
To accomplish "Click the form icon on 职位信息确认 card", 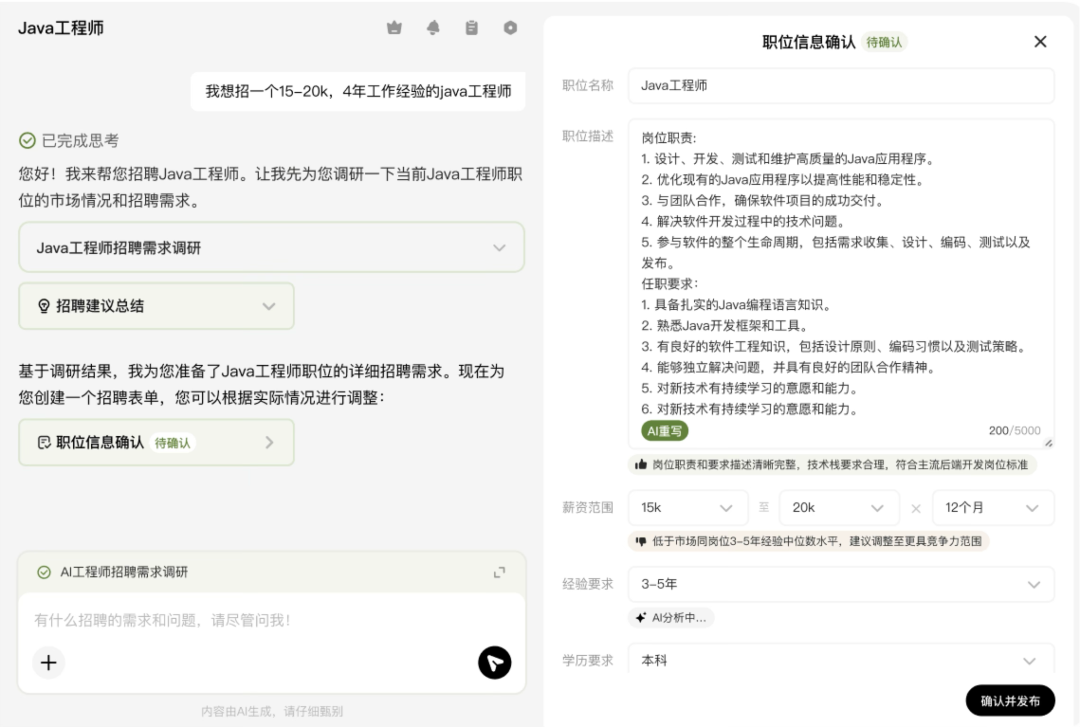I will coord(44,442).
